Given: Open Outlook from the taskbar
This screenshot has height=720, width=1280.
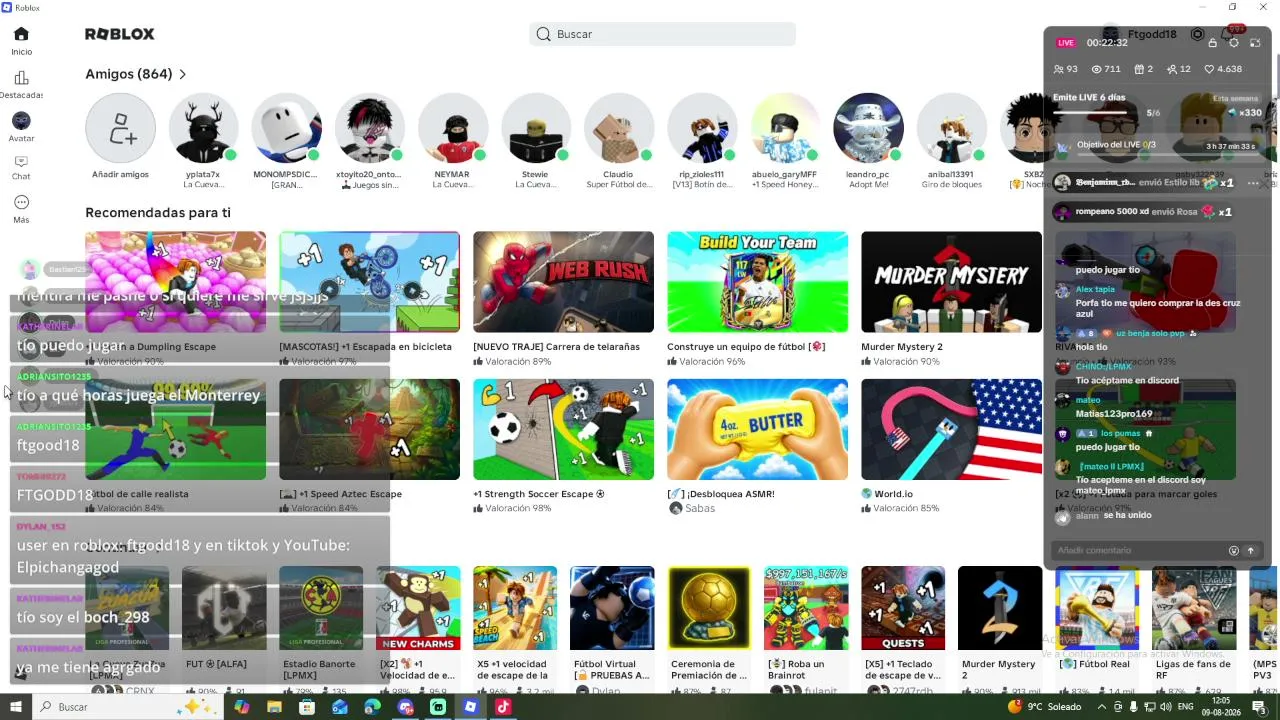Looking at the screenshot, I should [340, 707].
